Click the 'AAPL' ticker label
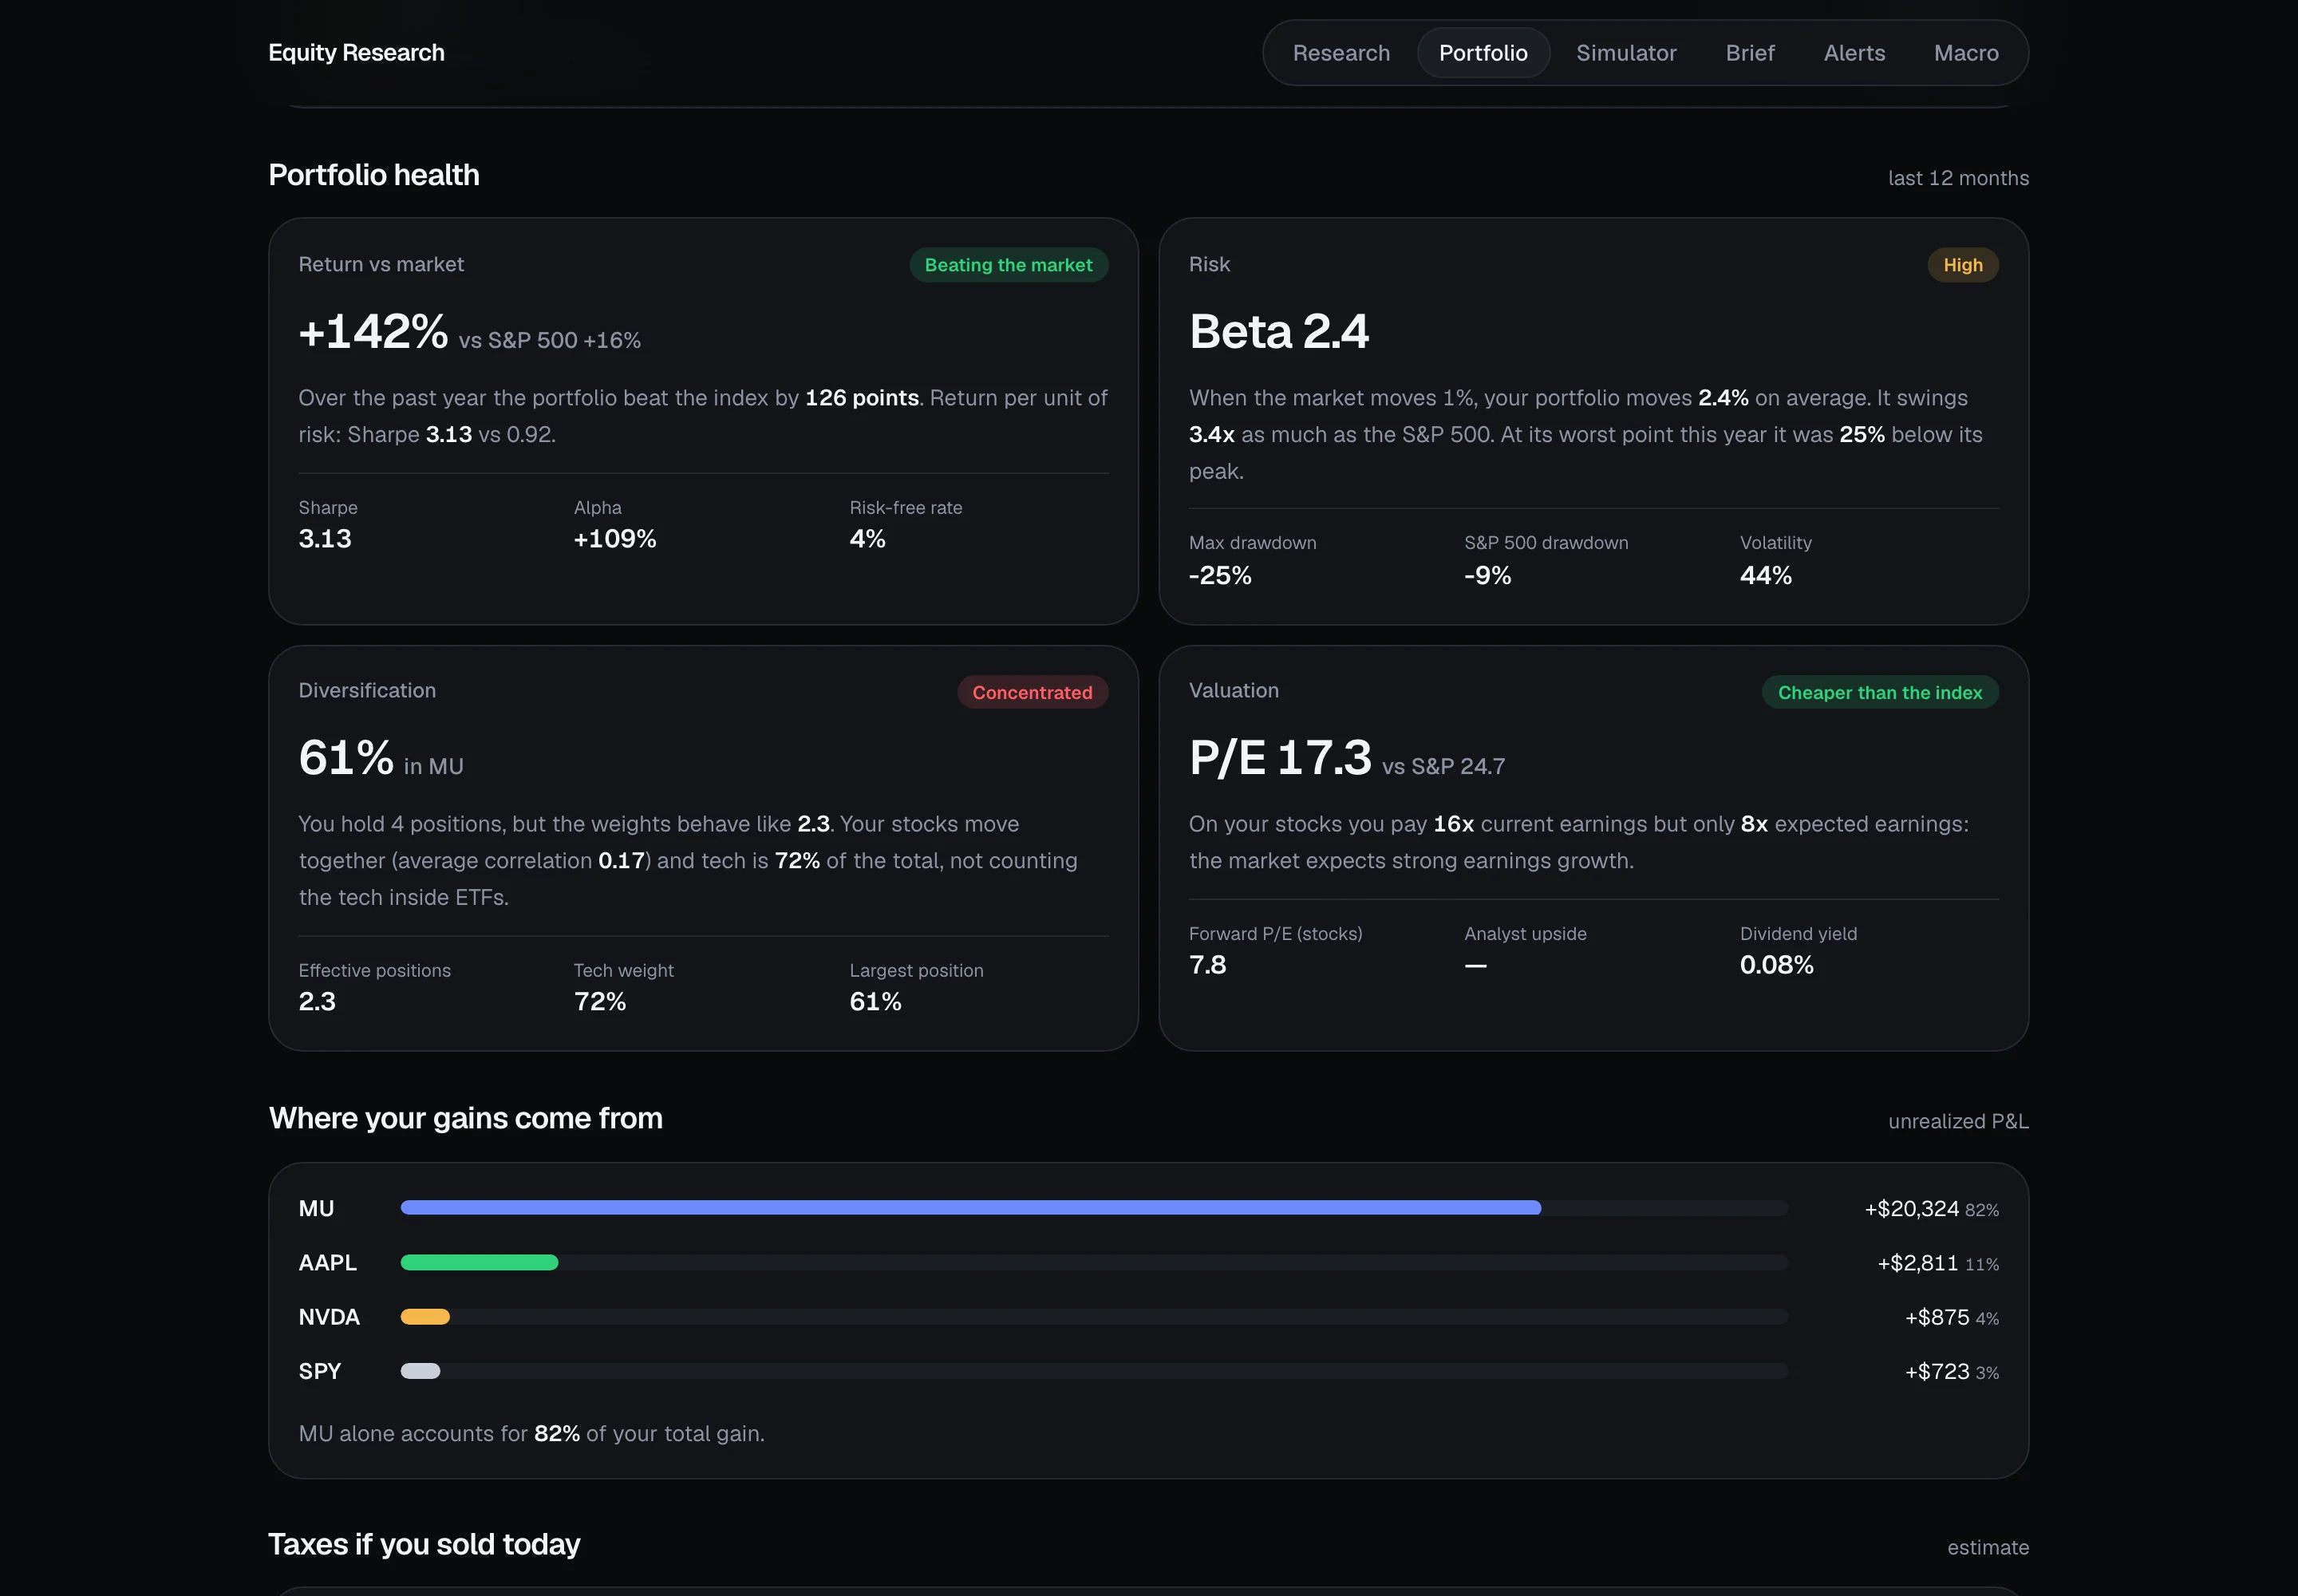This screenshot has height=1596, width=2298. (327, 1262)
